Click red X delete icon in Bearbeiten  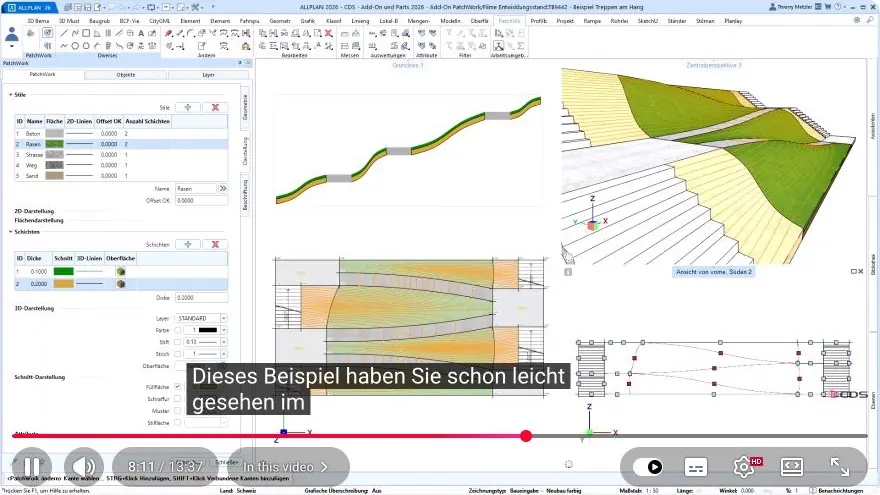tap(329, 34)
